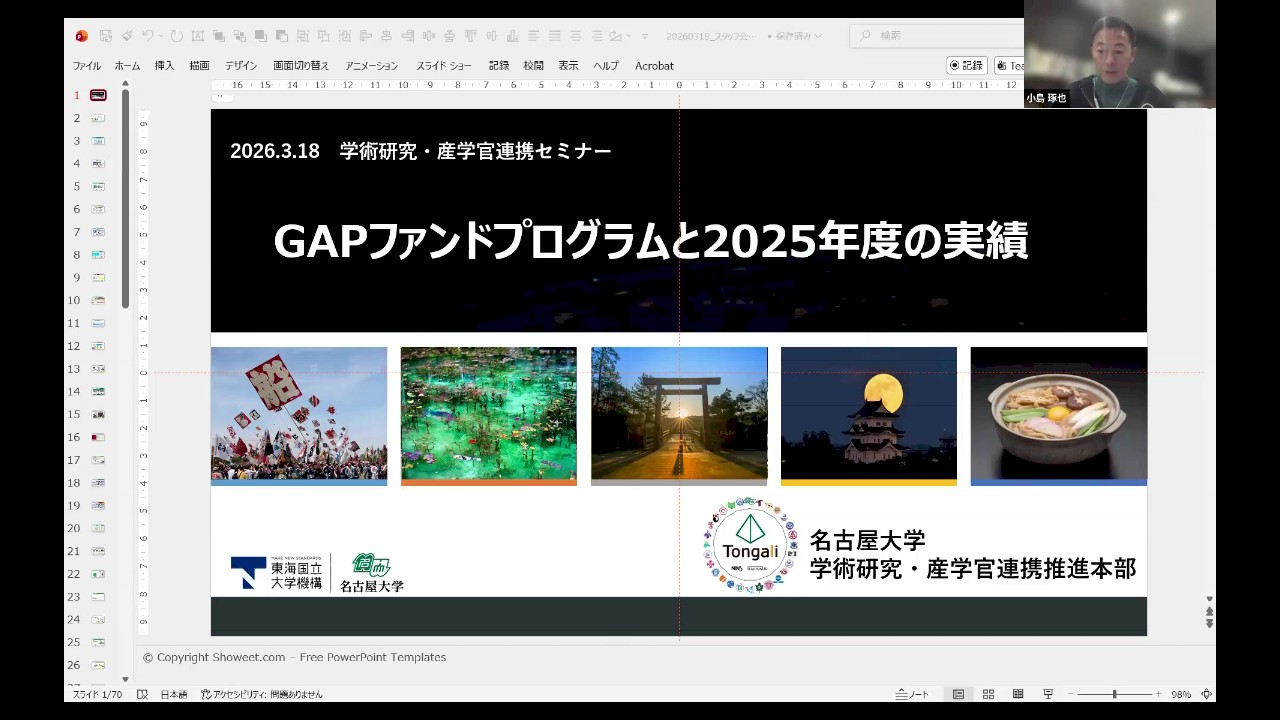Expand the undo history dropdown arrow
Image resolution: width=1280 pixels, height=720 pixels.
point(160,36)
